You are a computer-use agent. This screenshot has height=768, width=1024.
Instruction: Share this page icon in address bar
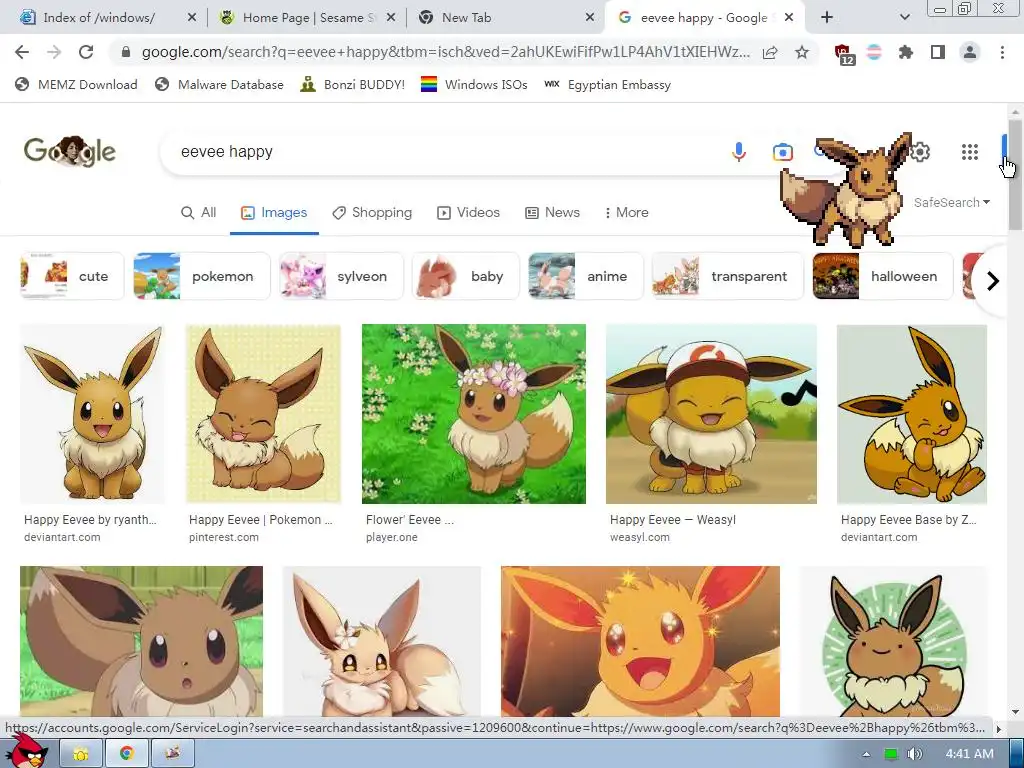point(770,52)
